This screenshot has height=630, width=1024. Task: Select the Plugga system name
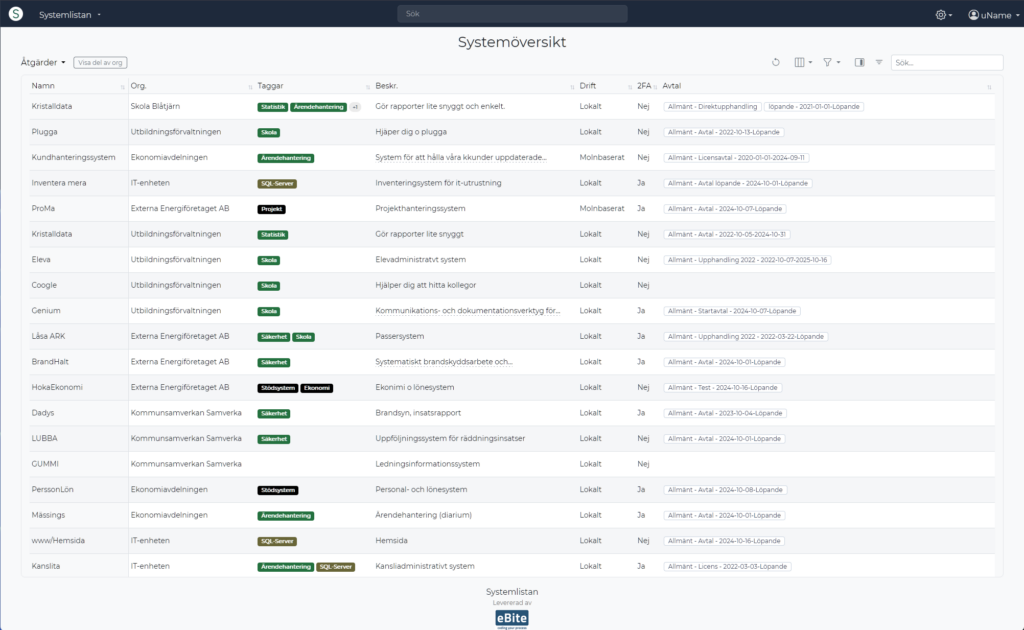tap(44, 132)
